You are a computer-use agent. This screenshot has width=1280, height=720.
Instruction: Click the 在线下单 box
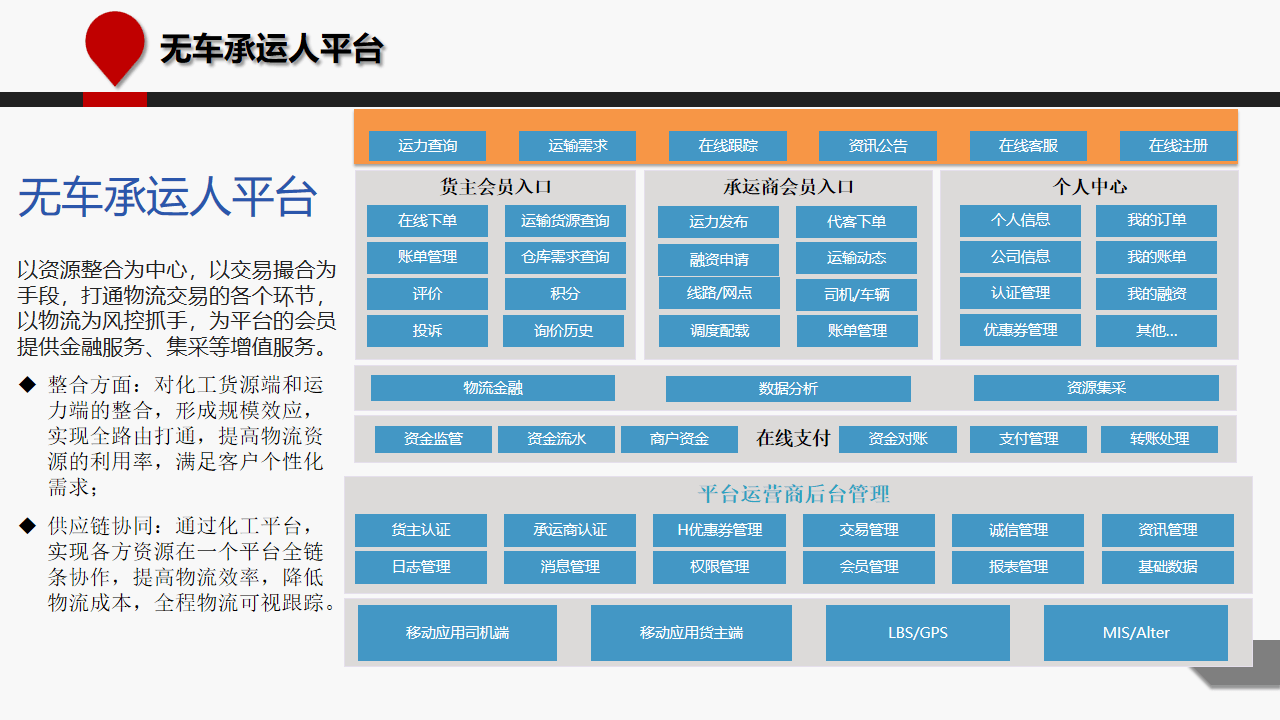coord(427,221)
